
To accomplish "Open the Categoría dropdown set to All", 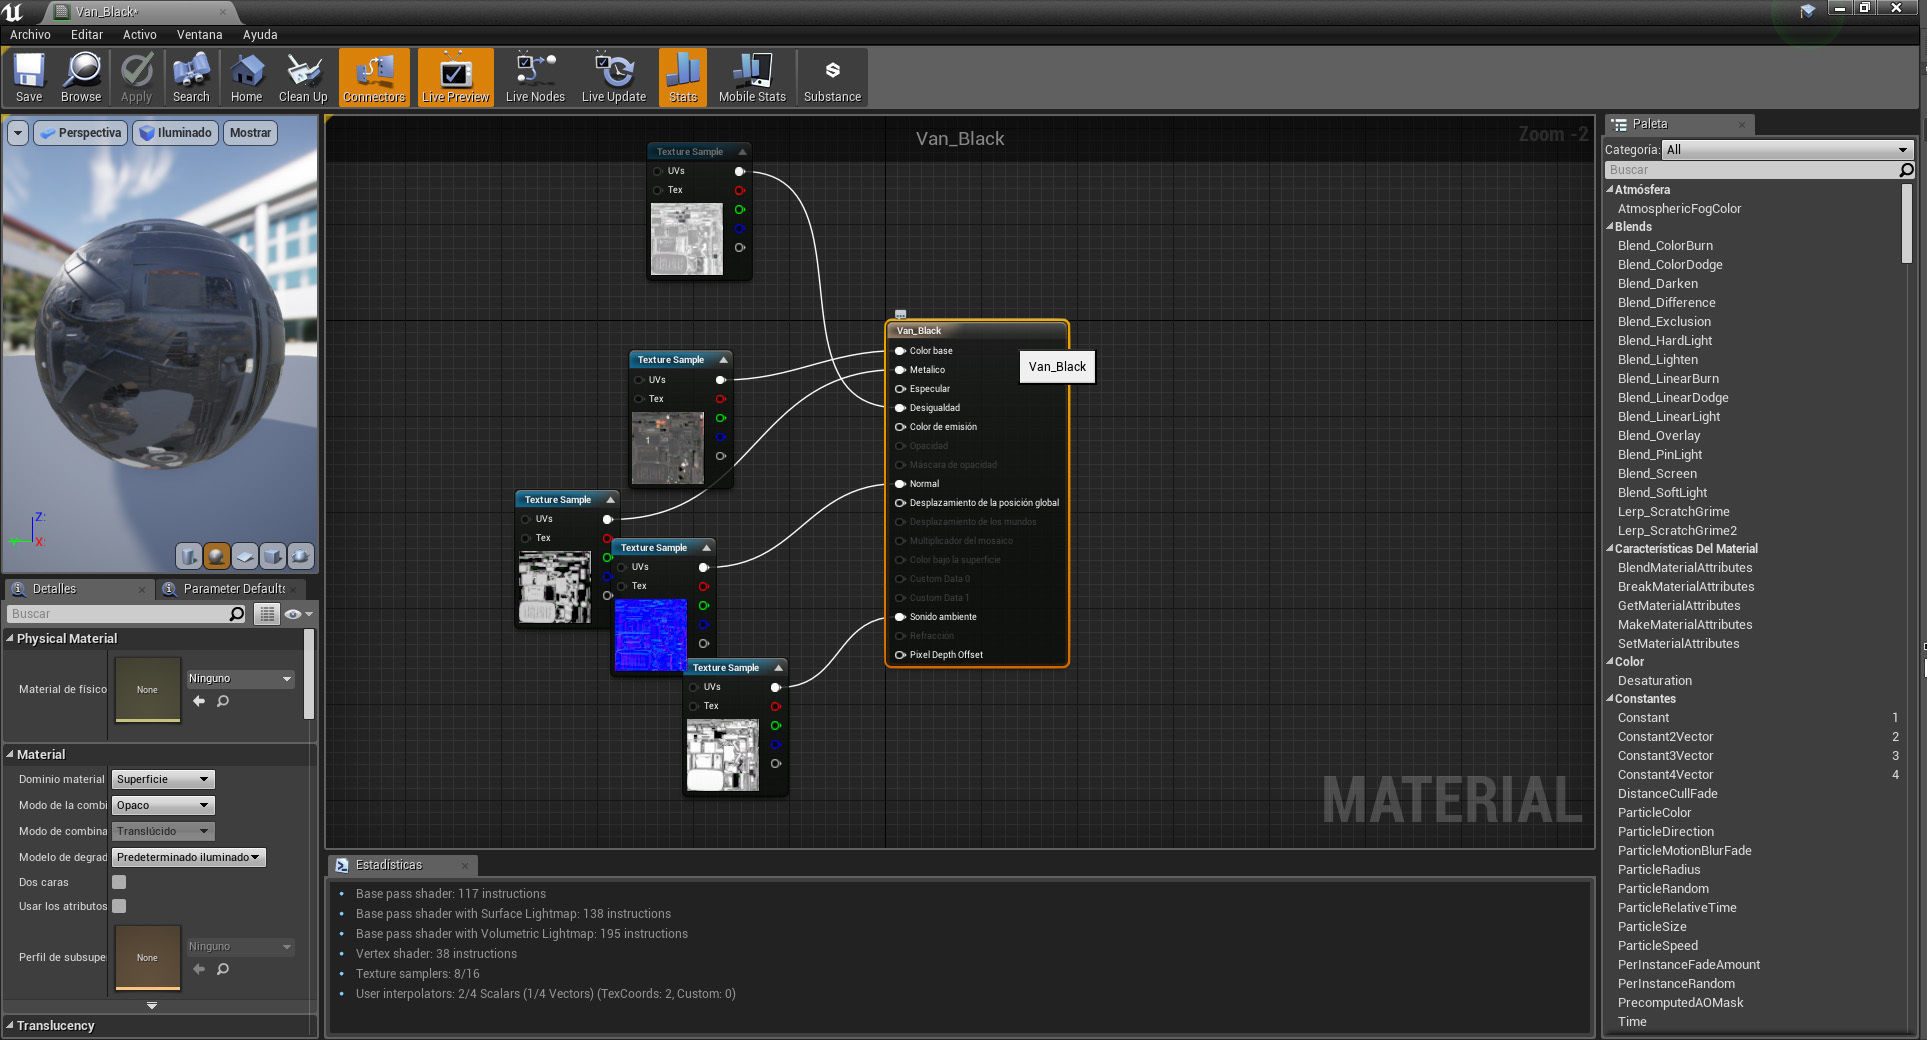I will click(1787, 150).
